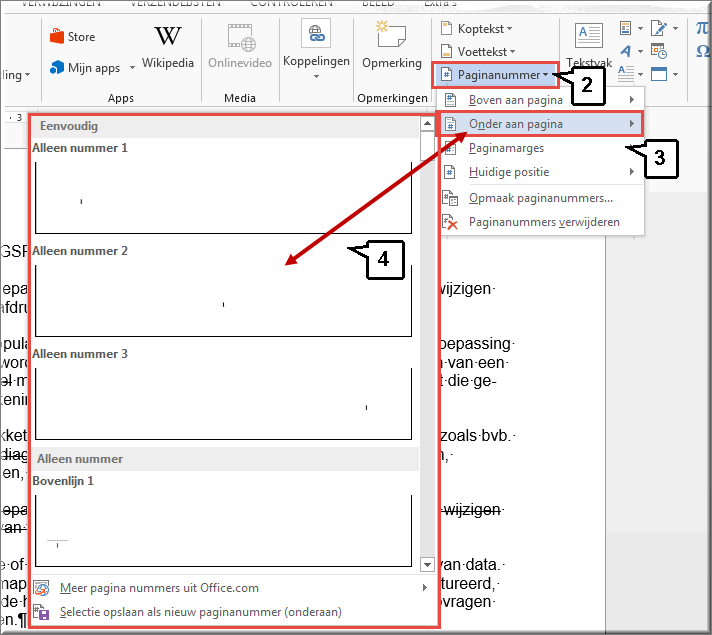712x635 pixels.
Task: Open the Paginamarges submenu
Action: (x=540, y=148)
